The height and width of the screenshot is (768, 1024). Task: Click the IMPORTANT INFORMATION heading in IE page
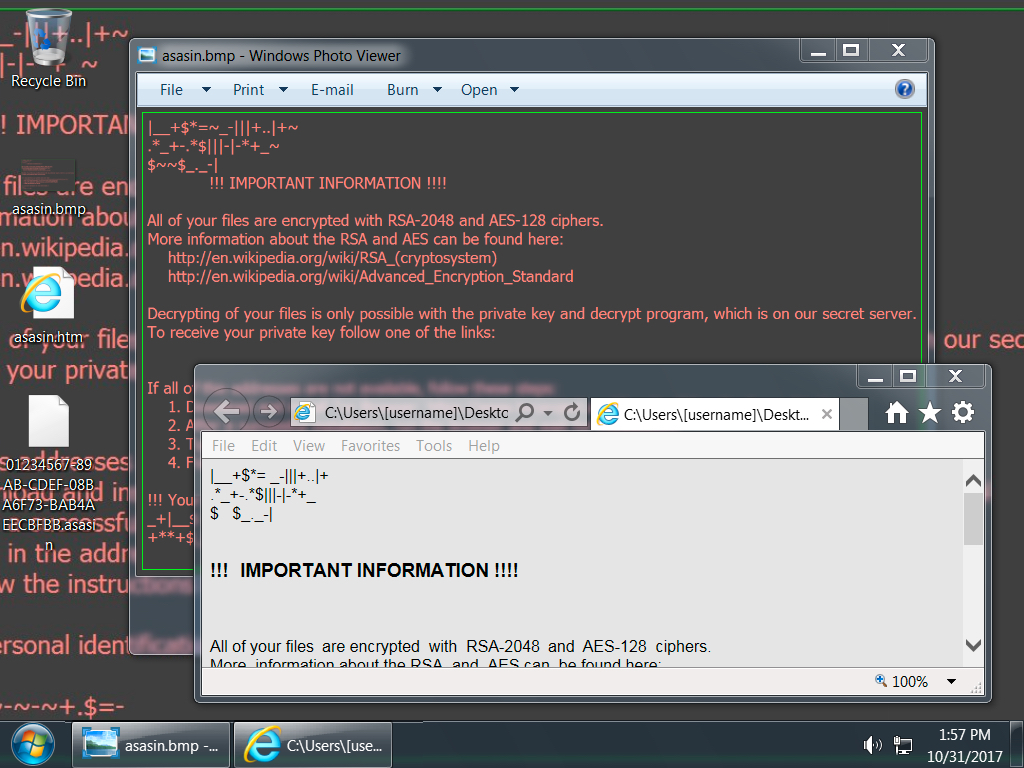364,570
